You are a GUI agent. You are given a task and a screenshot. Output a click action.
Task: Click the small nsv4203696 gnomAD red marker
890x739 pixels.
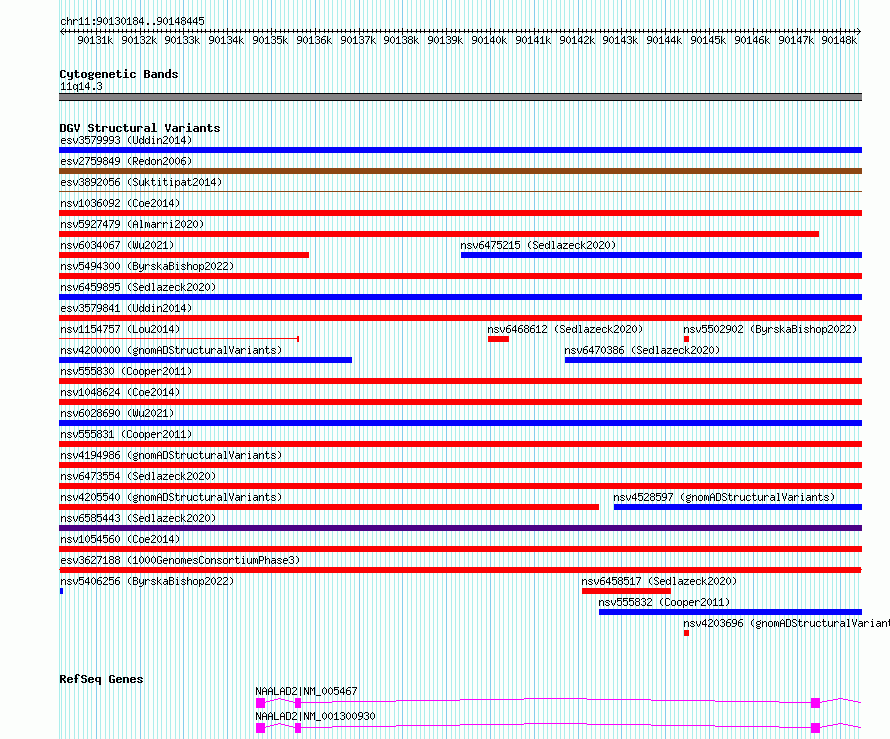click(686, 633)
